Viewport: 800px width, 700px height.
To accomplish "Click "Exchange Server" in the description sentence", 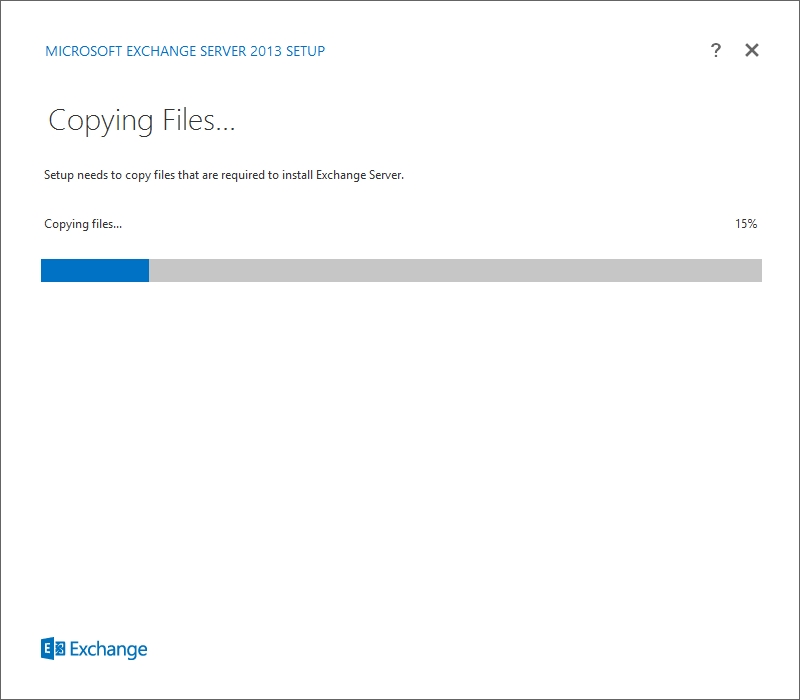I will coord(359,175).
